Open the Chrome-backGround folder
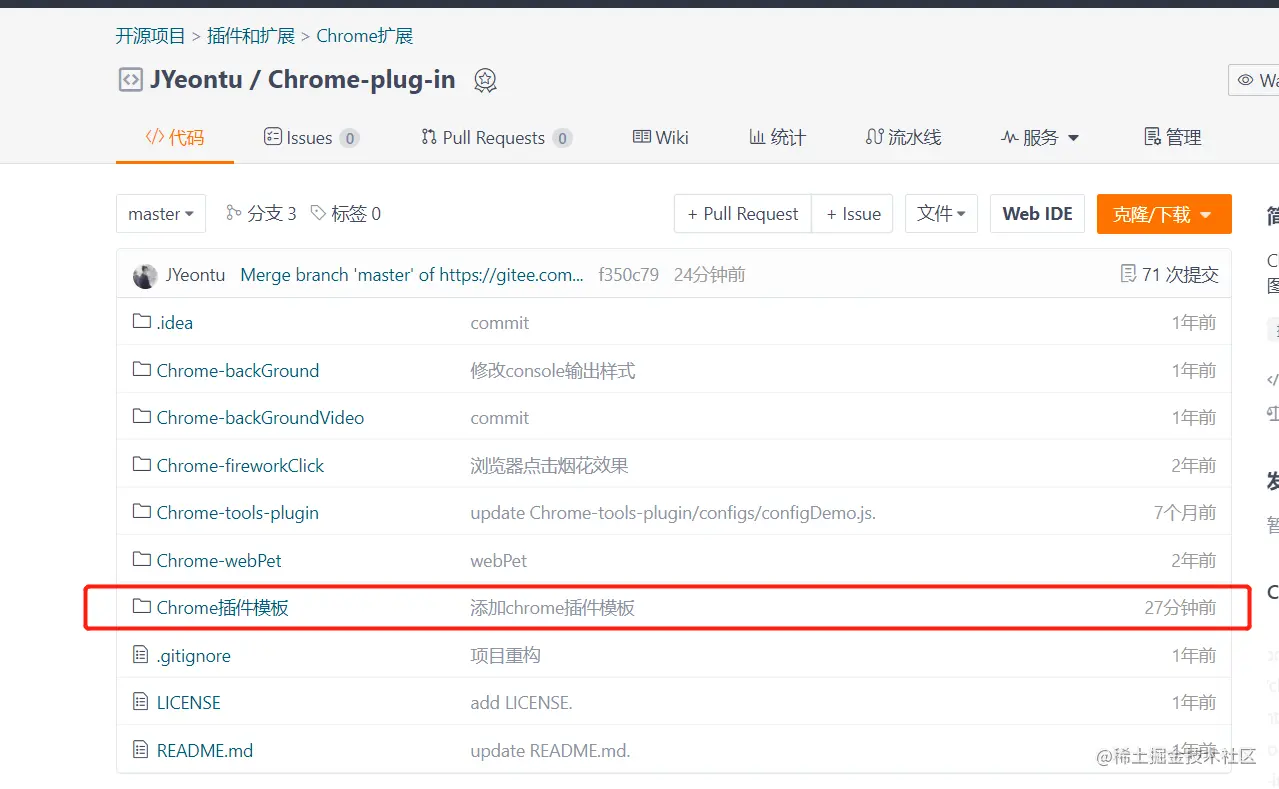The width and height of the screenshot is (1279, 789). click(238, 370)
